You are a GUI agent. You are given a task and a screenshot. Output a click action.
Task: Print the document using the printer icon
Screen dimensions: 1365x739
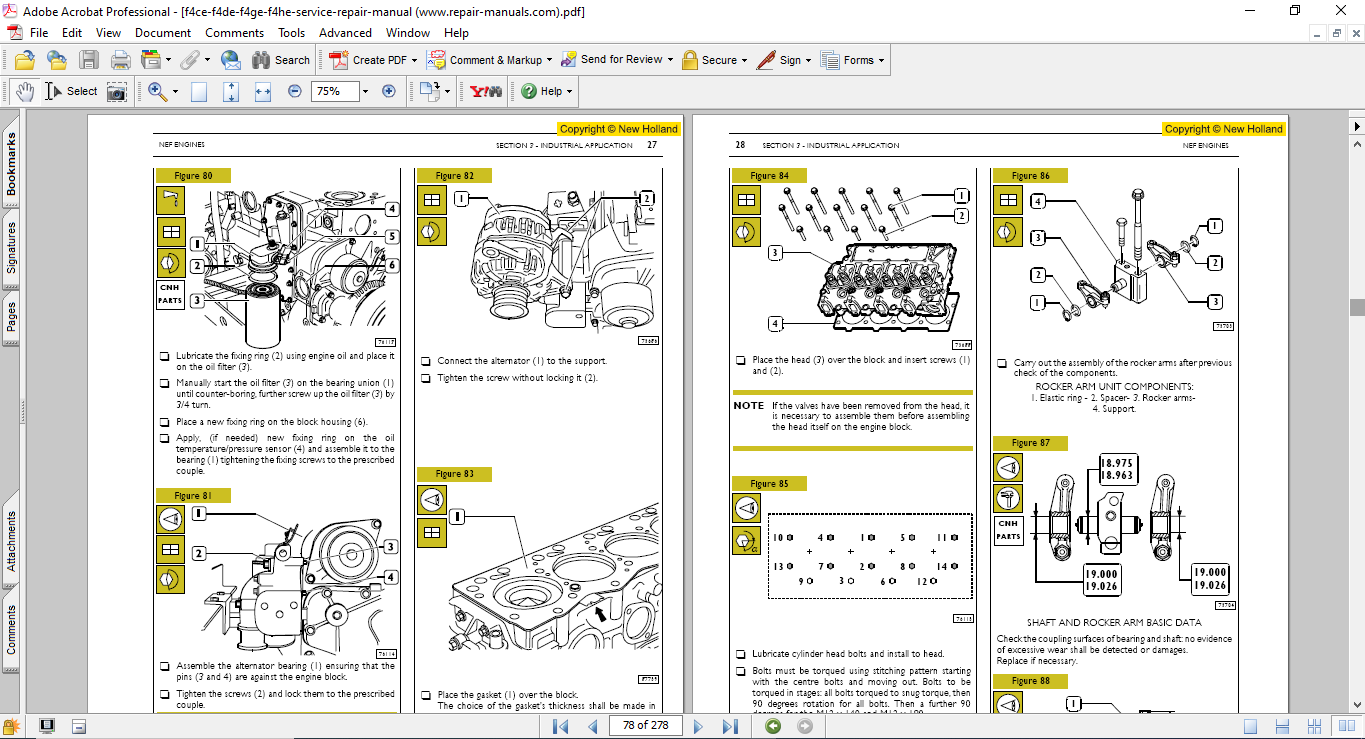coord(121,60)
